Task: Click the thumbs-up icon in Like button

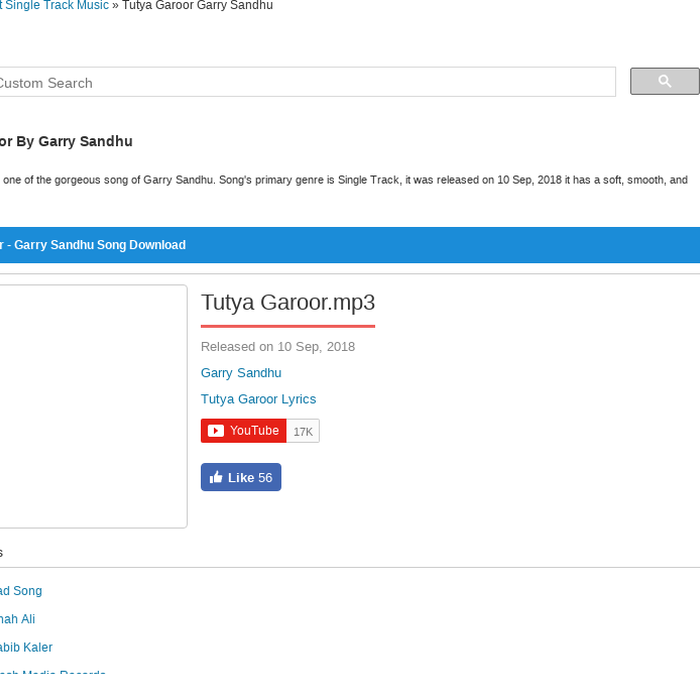Action: [x=216, y=477]
